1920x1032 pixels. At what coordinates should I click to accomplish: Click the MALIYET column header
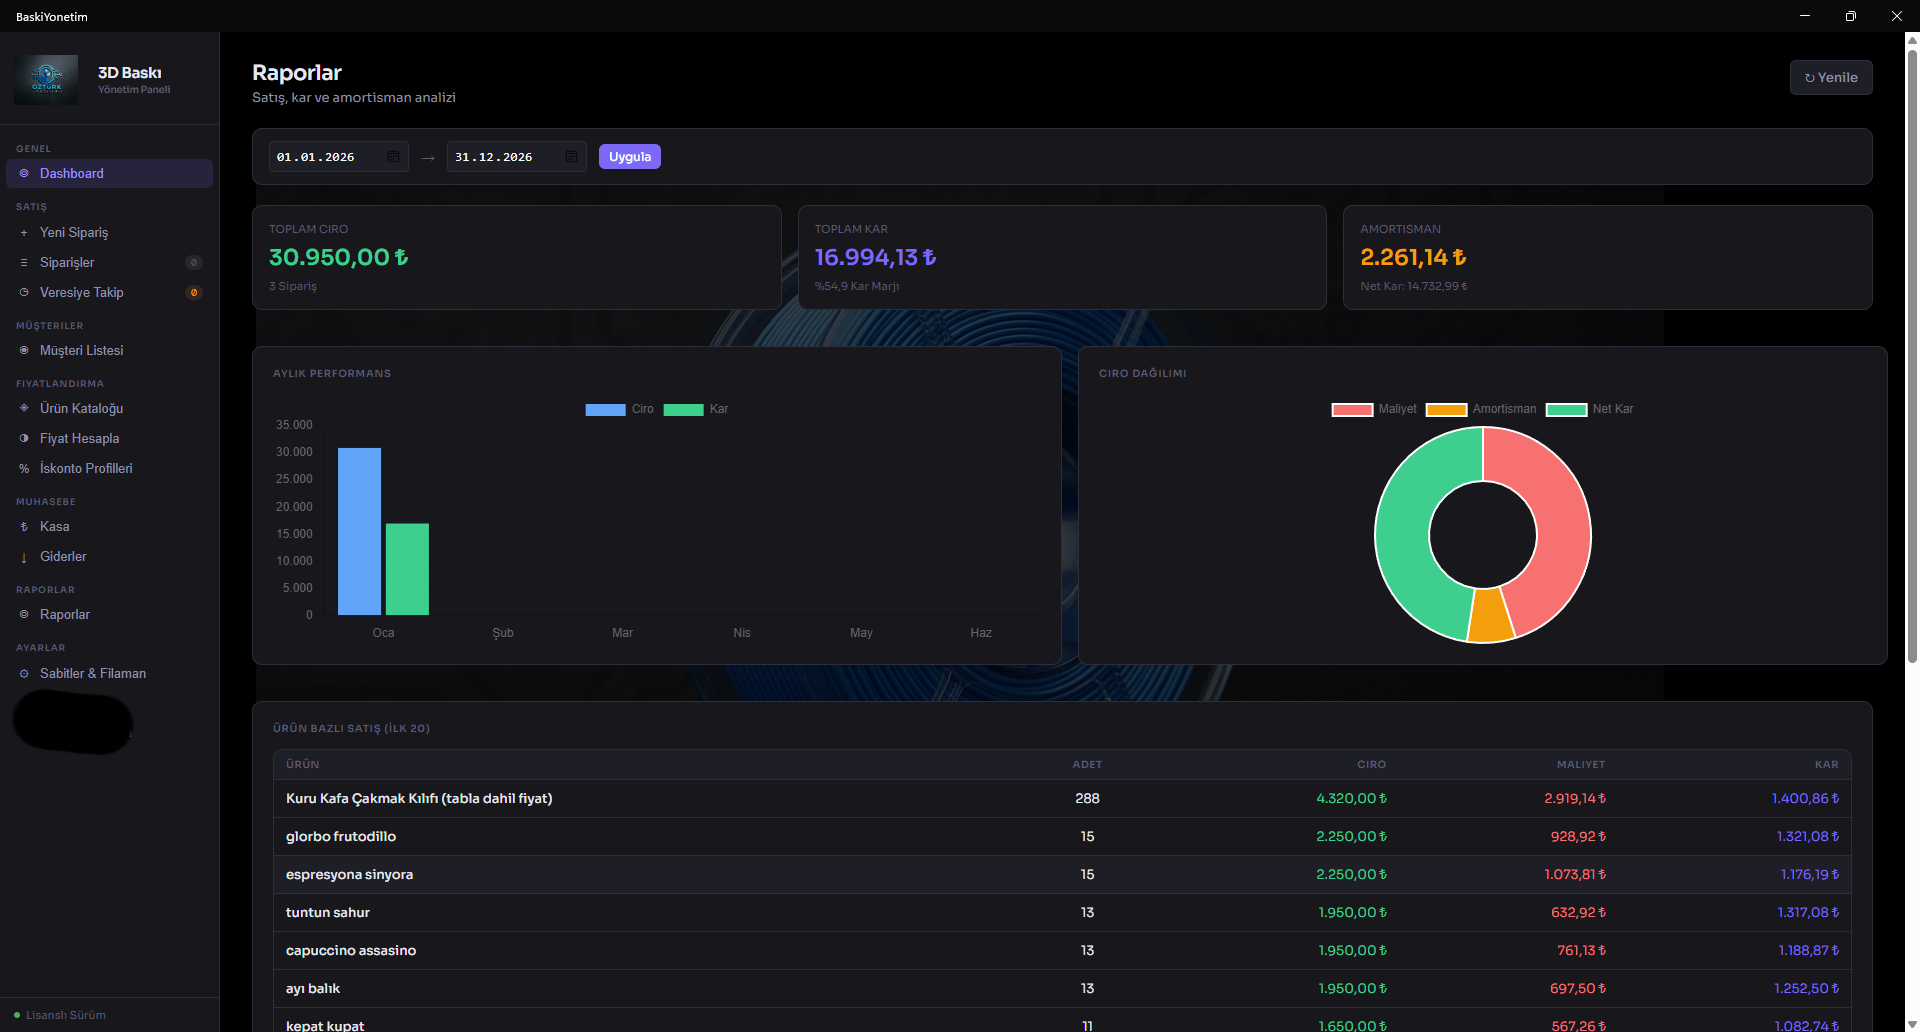pos(1581,764)
